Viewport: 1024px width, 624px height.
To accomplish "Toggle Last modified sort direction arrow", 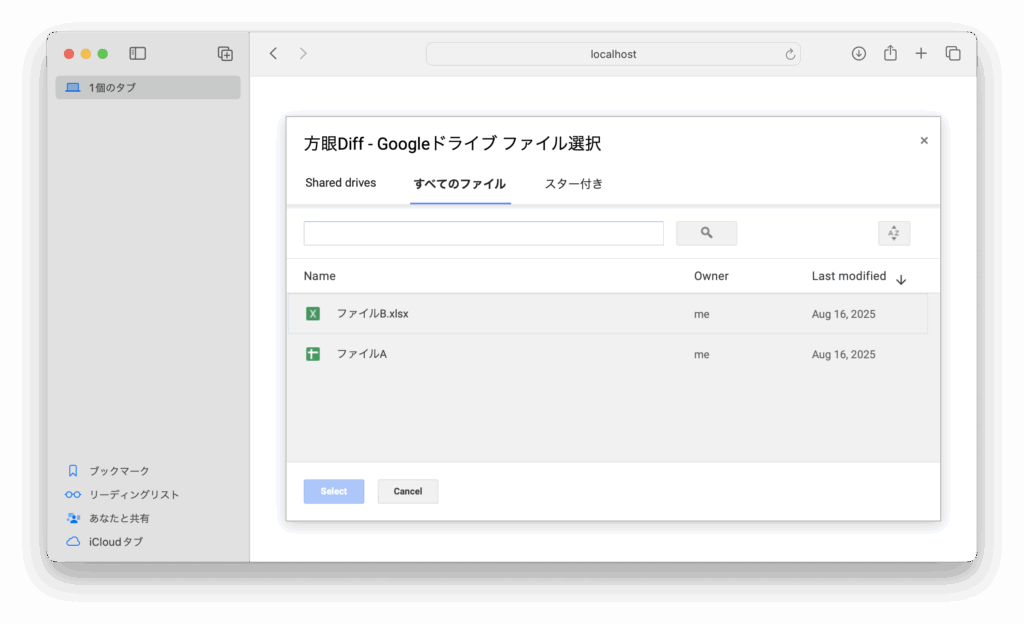I will coord(901,280).
